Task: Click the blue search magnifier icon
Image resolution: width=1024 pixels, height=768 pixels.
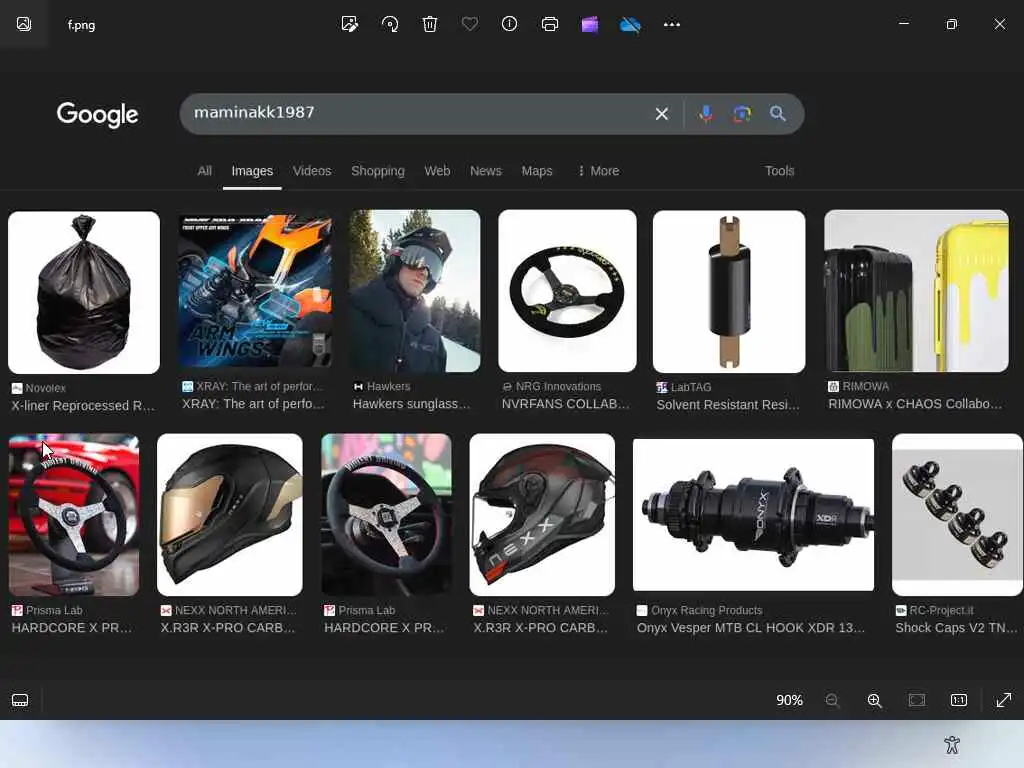Action: click(777, 114)
